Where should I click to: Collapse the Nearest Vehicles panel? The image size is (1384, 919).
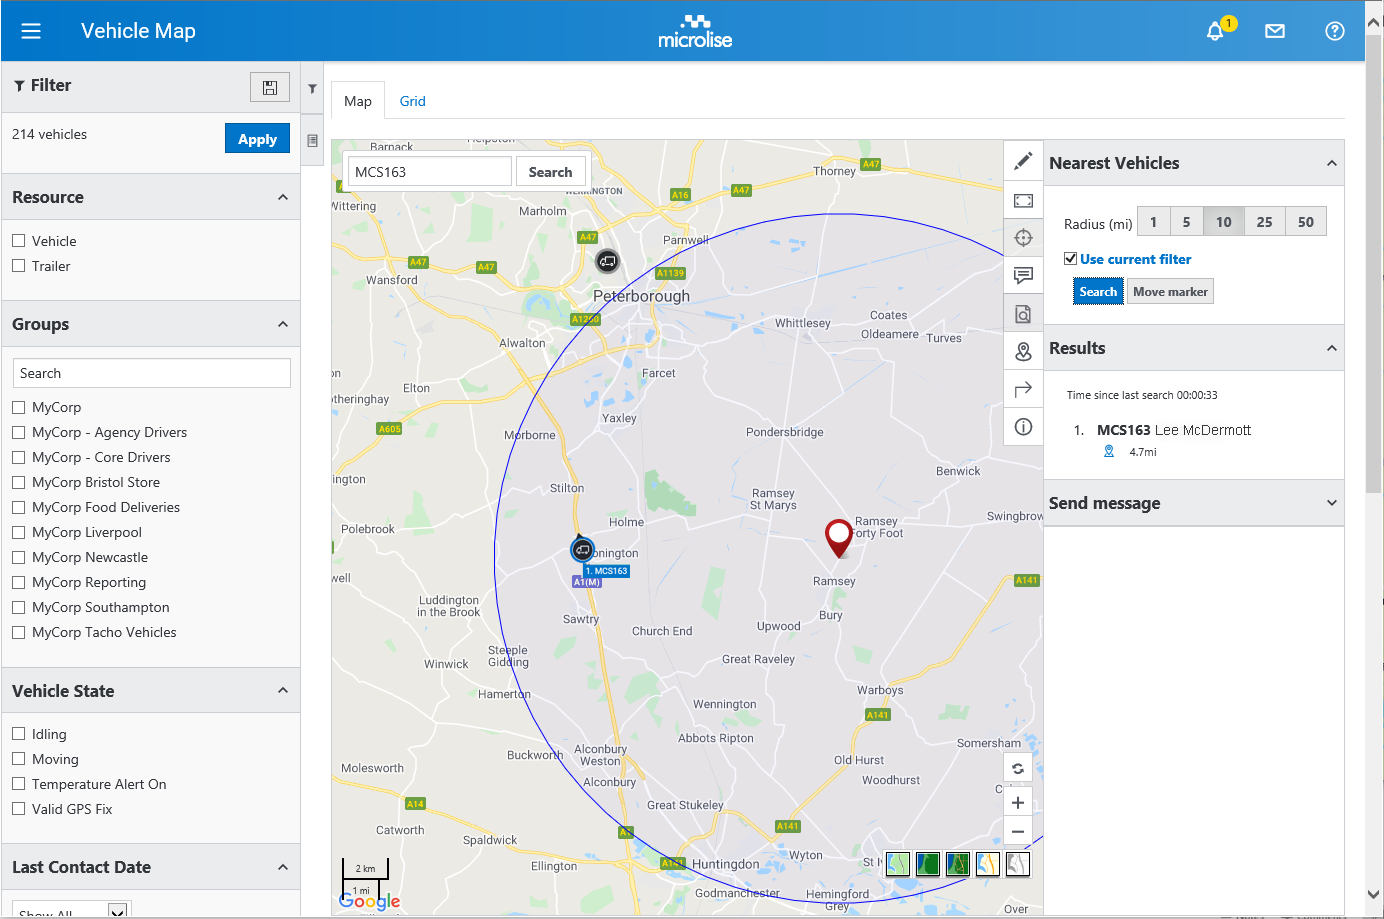(x=1332, y=163)
